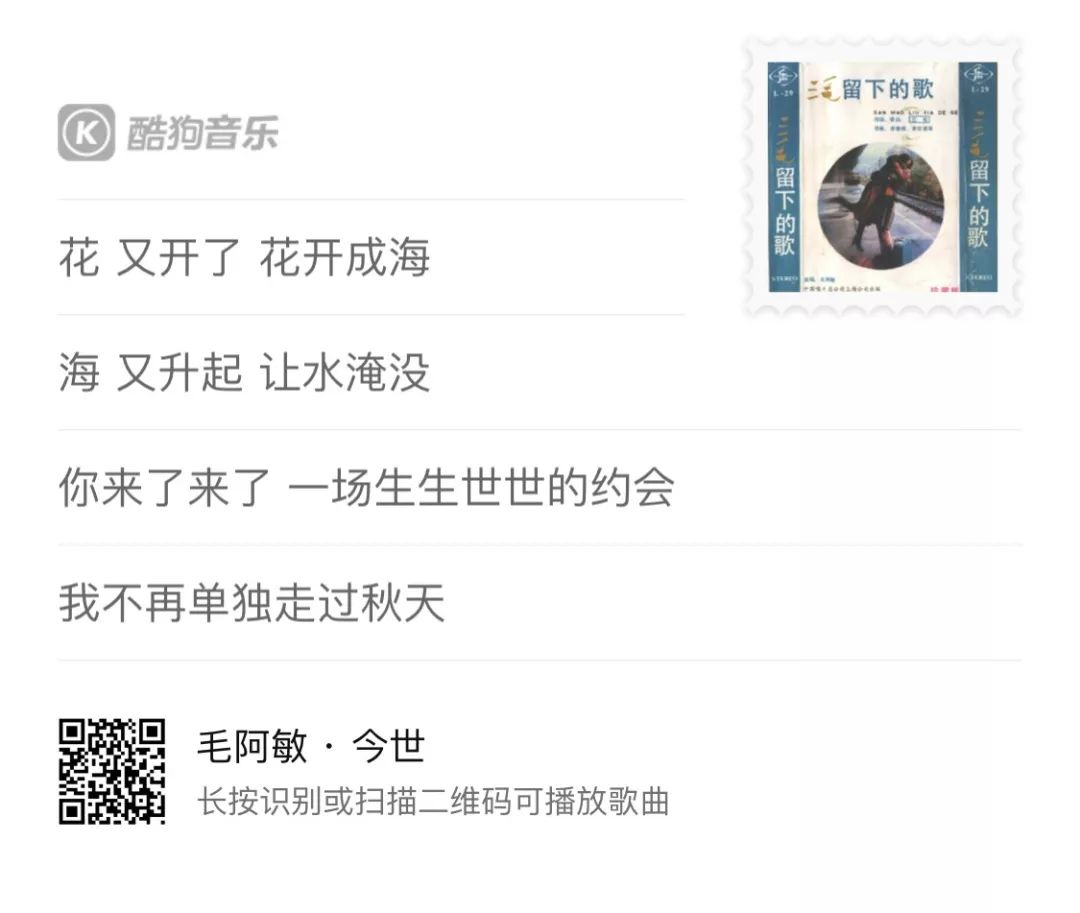Screen dimensions: 1080x913
Task: Click the top-right logo on album cover
Action: click(978, 74)
